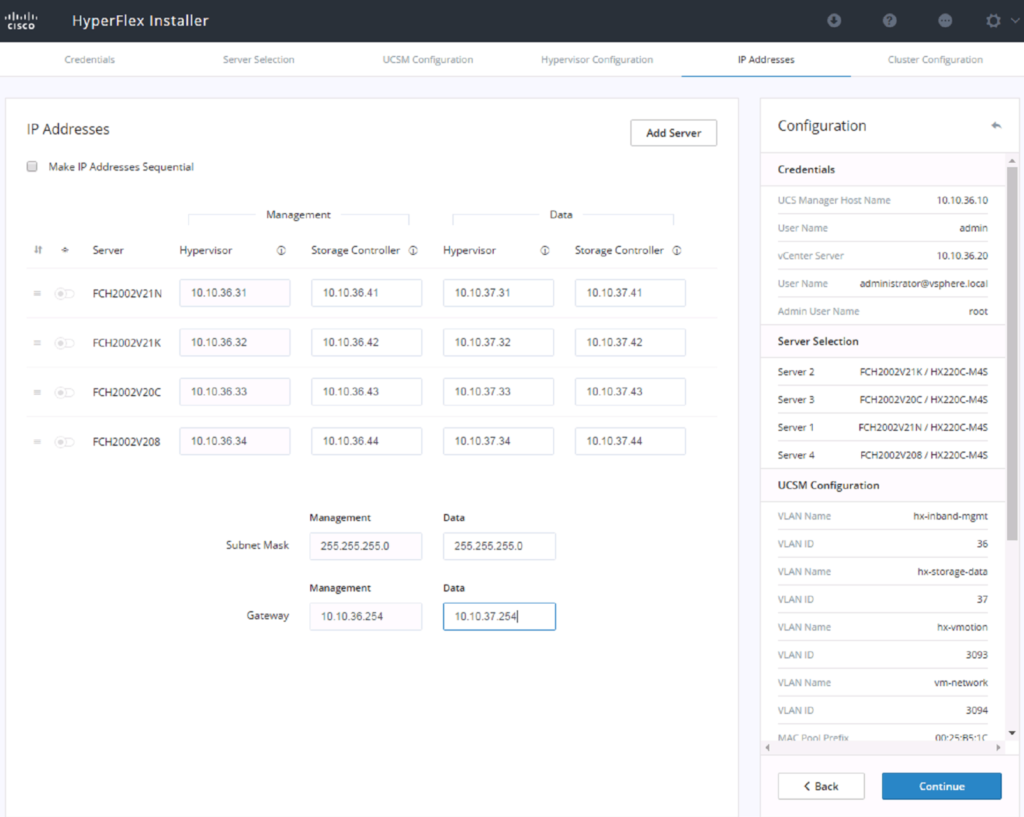Click the 10.10.36.43 storage controller field
The image size is (1024, 817).
pos(366,392)
